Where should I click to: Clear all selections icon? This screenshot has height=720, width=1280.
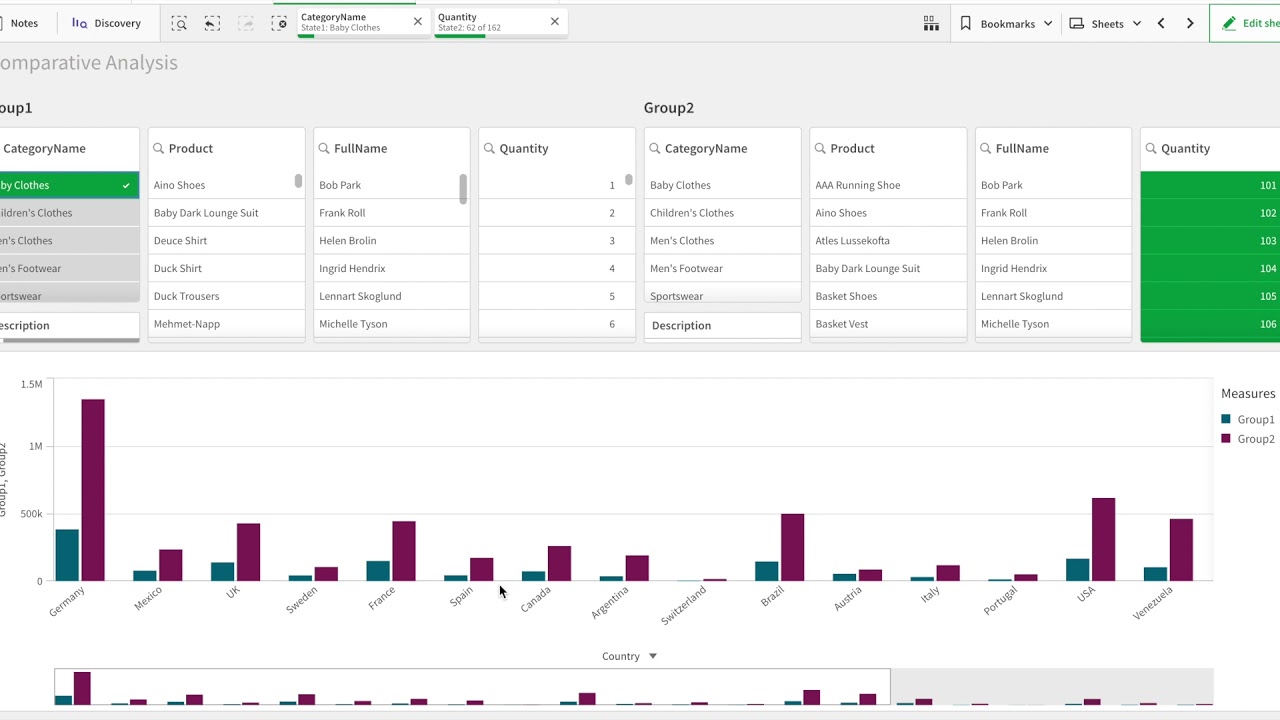279,23
